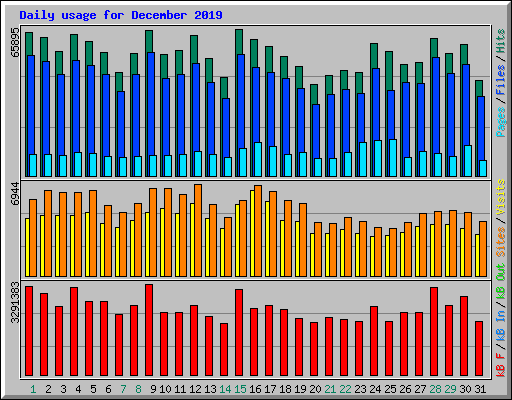Click green weekend day label 7
The height and width of the screenshot is (400, 512).
point(123,389)
